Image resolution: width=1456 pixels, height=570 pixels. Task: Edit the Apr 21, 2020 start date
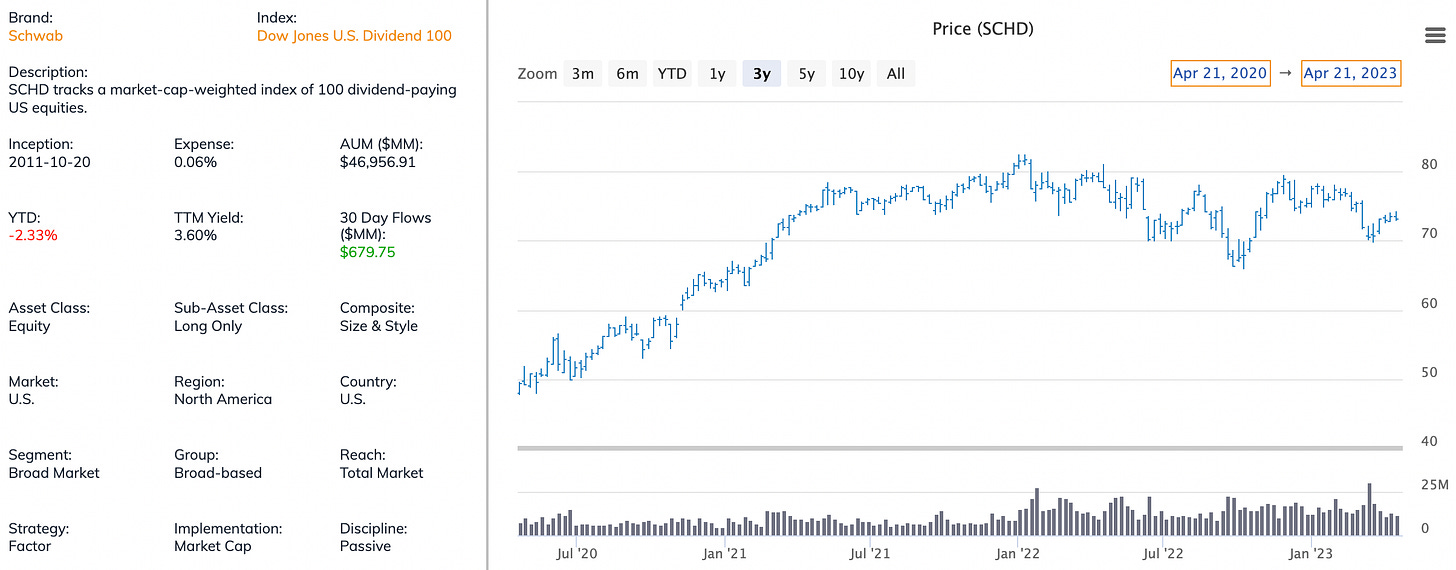click(x=1220, y=73)
